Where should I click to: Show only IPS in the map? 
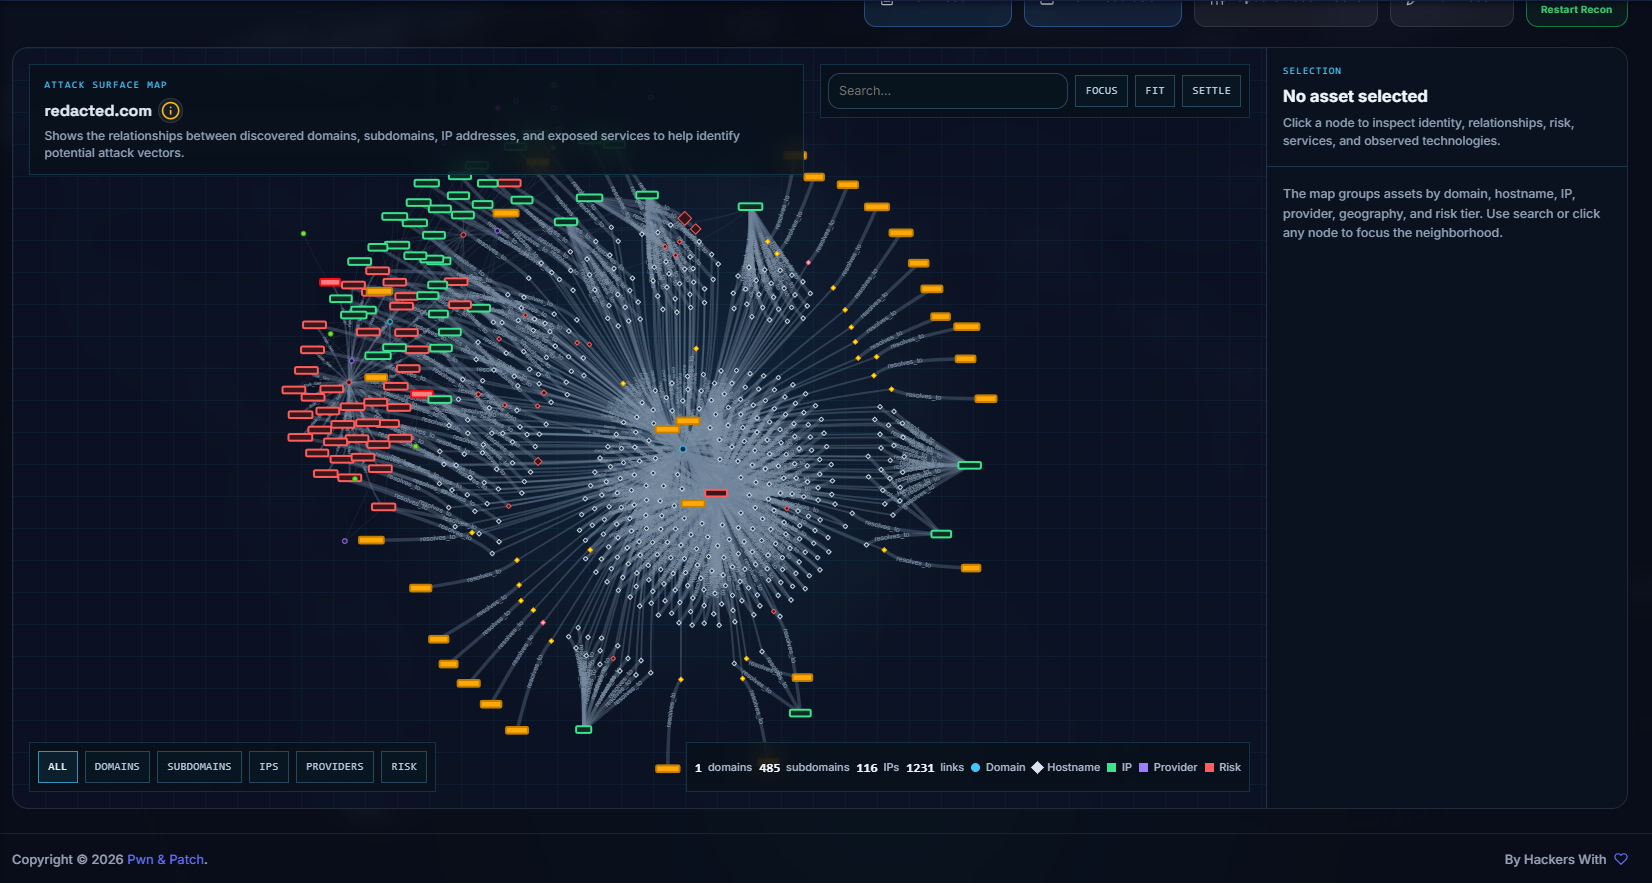click(269, 767)
